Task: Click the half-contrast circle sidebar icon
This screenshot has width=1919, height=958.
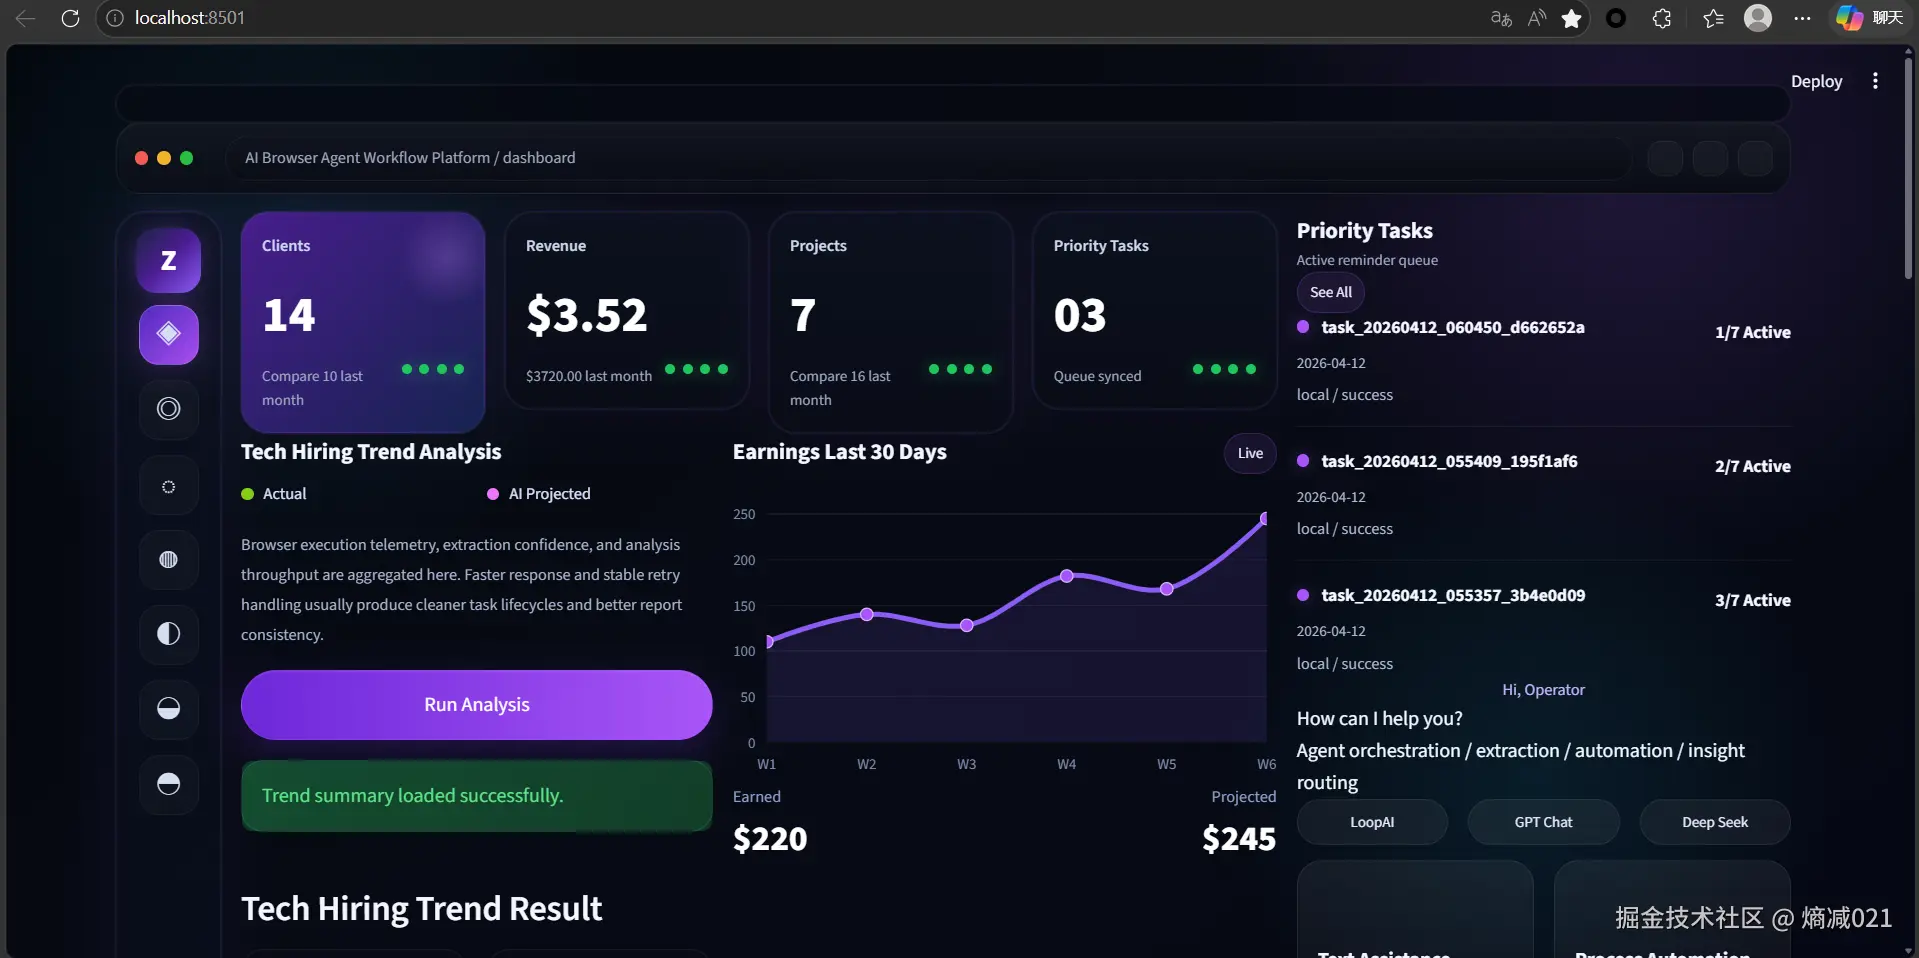Action: pos(167,634)
